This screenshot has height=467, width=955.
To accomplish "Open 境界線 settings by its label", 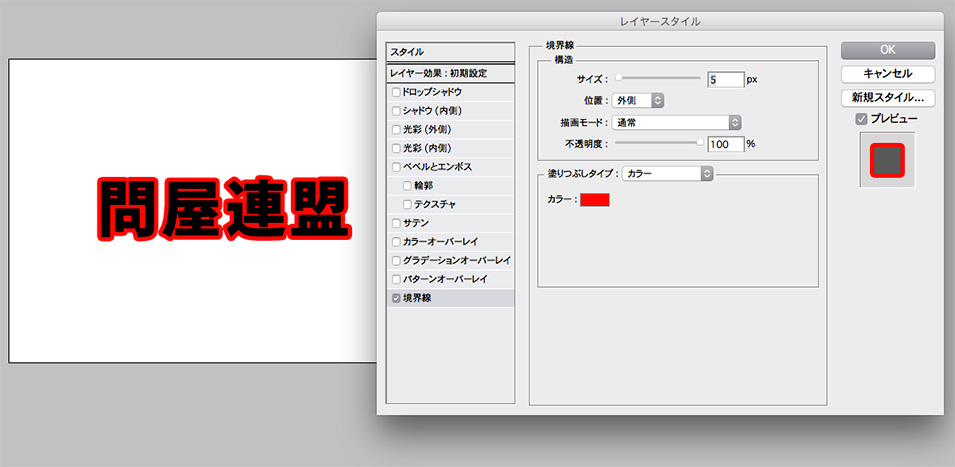I will click(x=417, y=298).
